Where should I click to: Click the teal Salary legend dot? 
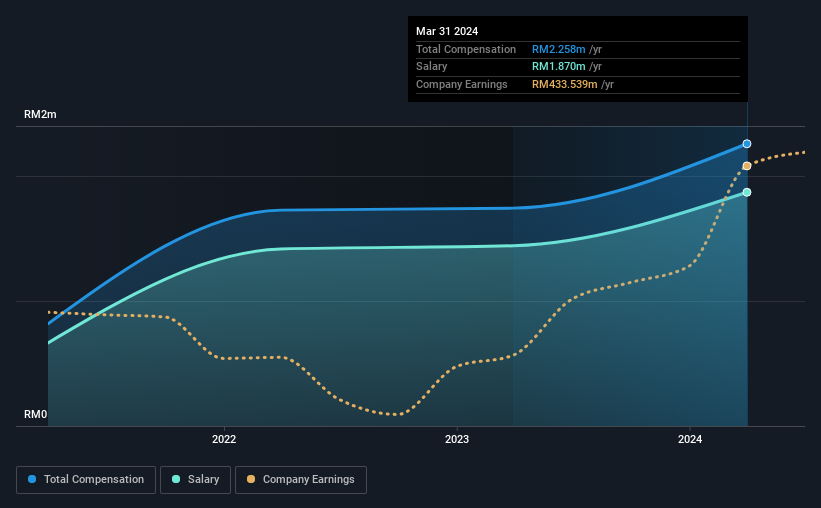point(176,479)
